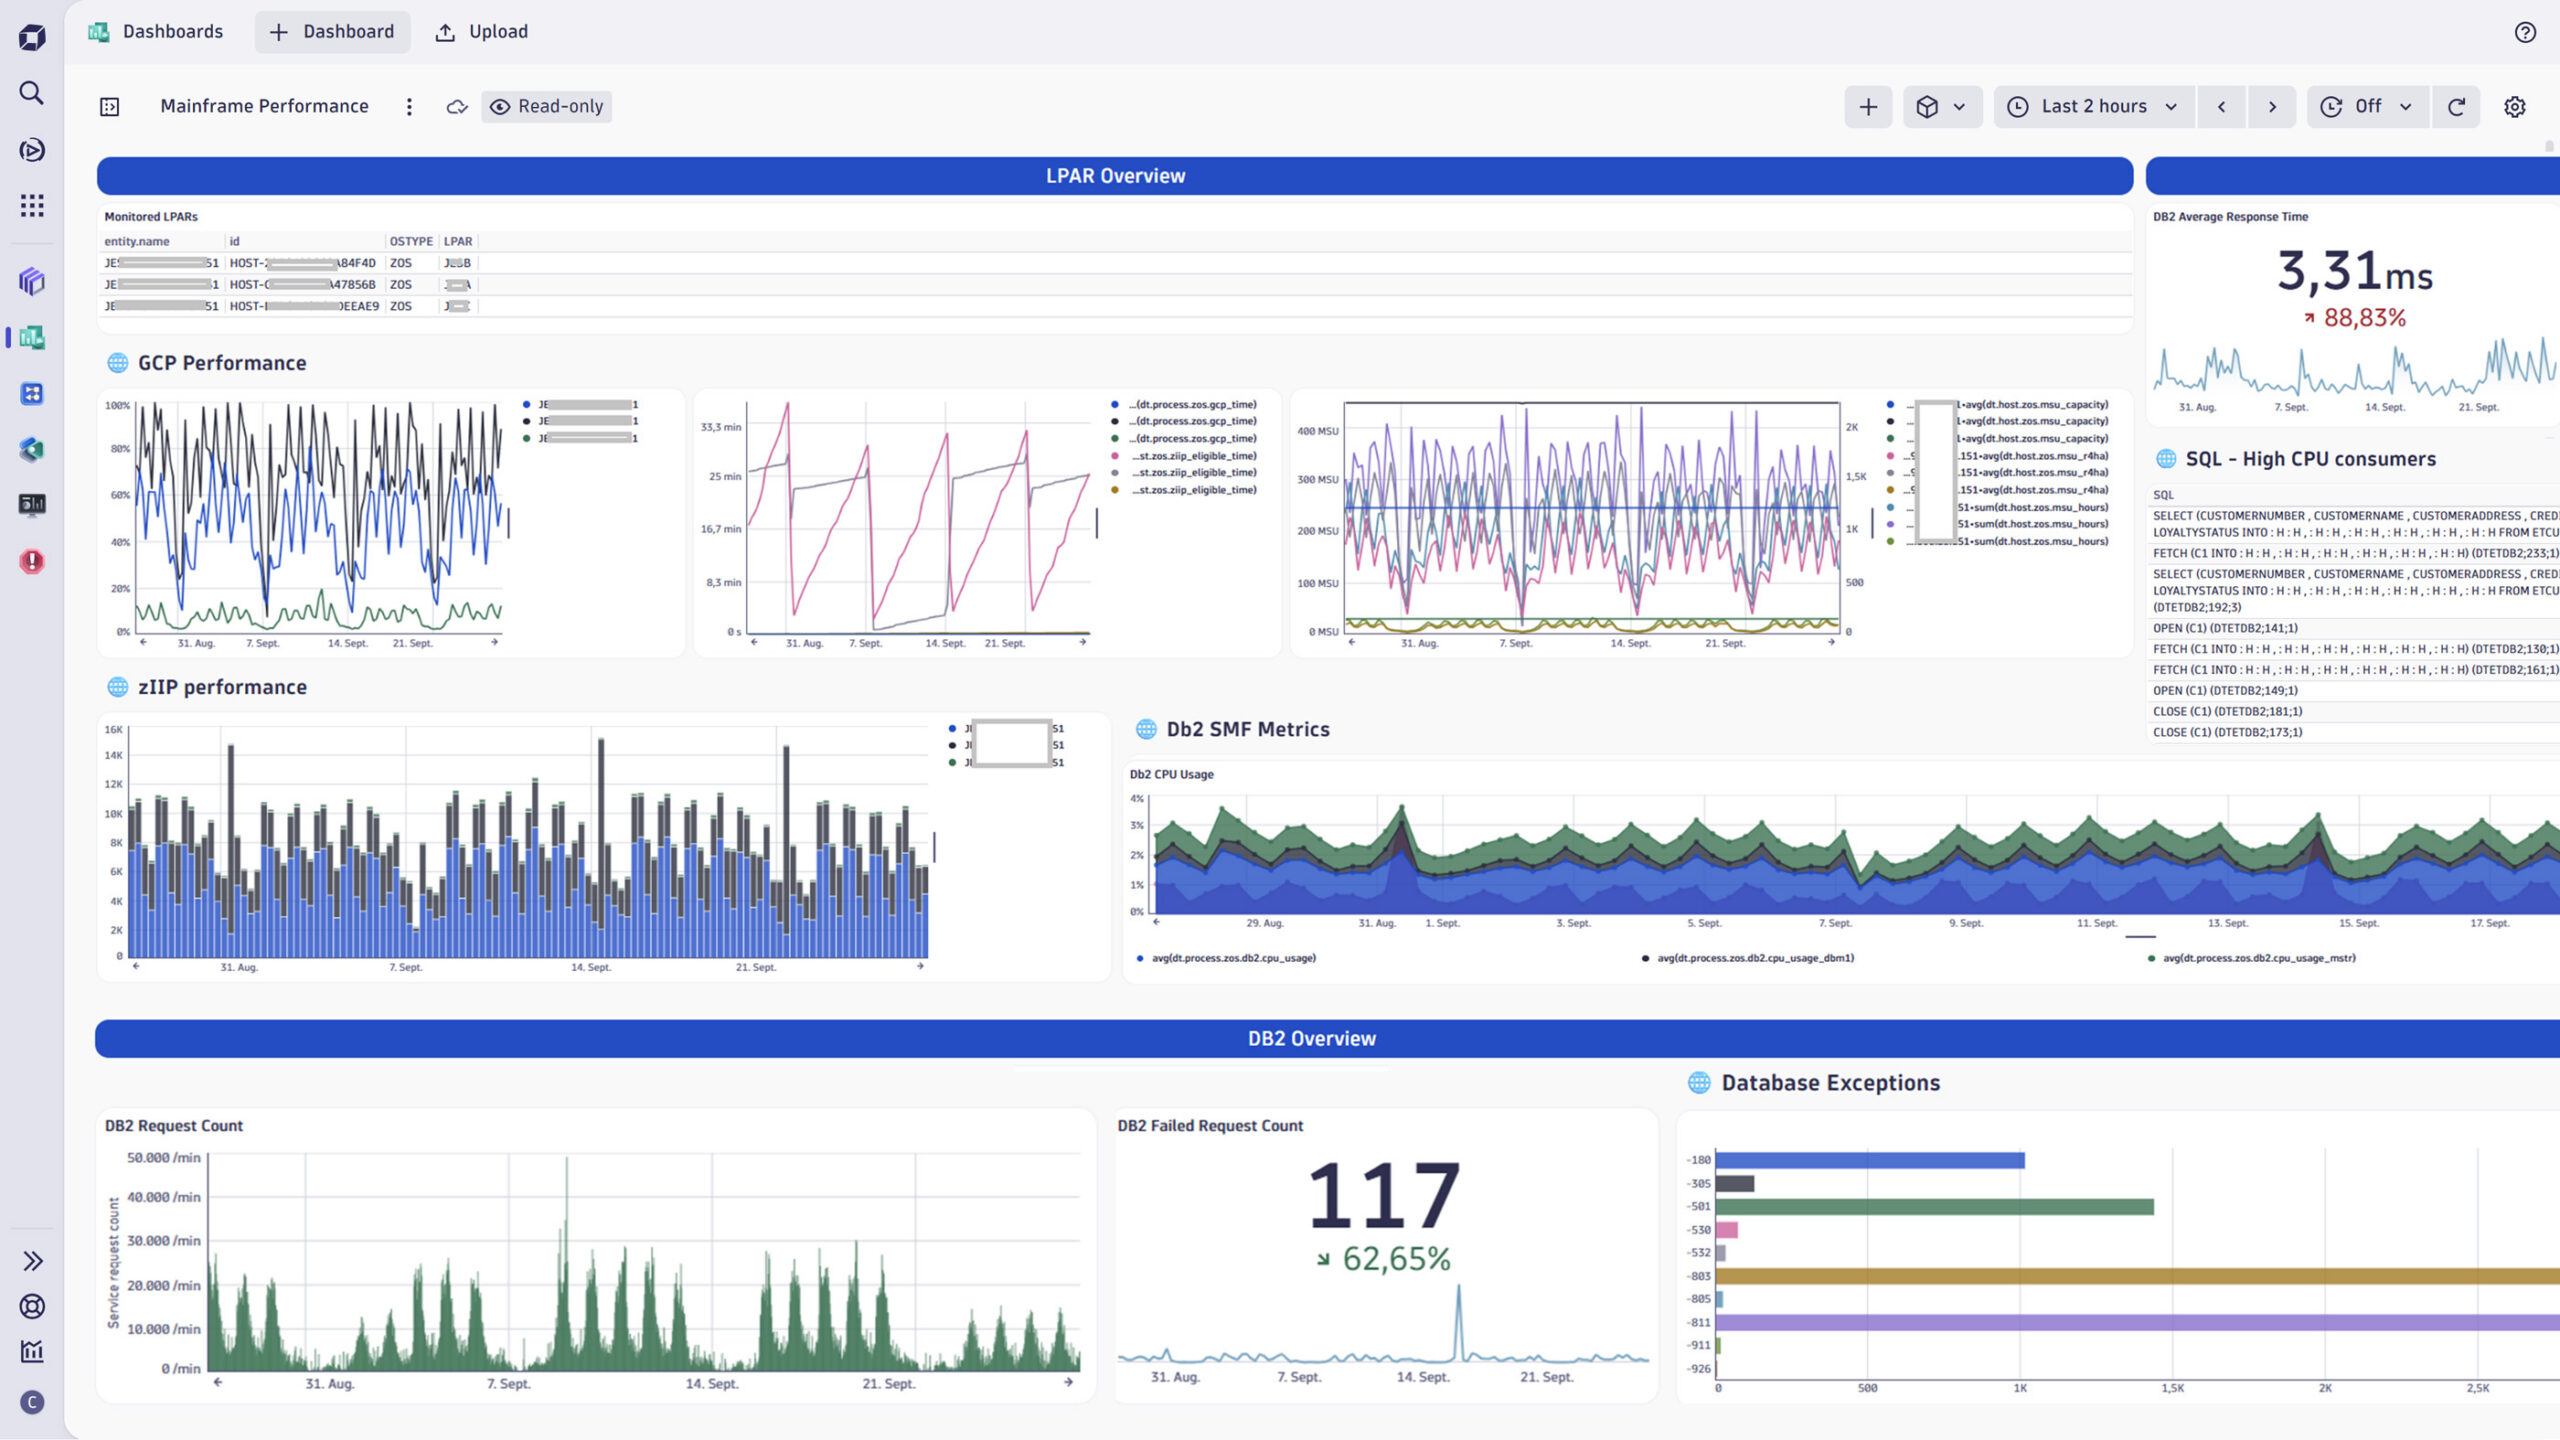Toggle the auto-refresh Off control
The height and width of the screenshot is (1440, 2560).
[2367, 106]
